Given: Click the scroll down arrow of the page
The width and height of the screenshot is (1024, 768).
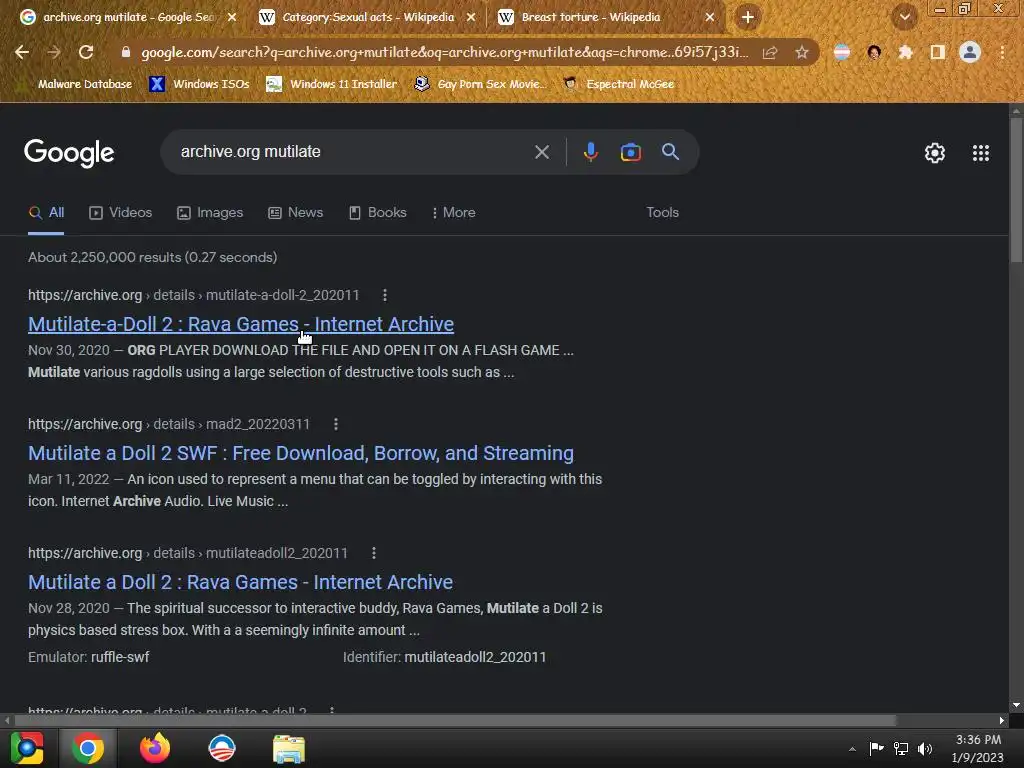Looking at the screenshot, I should pos(1016,705).
